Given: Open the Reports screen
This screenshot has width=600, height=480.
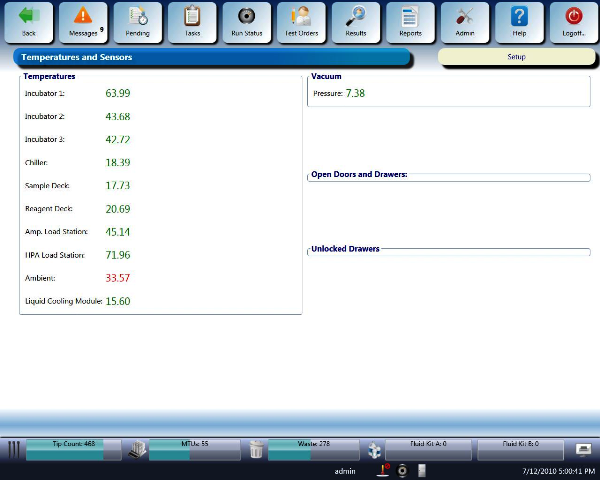Looking at the screenshot, I should pos(410,22).
